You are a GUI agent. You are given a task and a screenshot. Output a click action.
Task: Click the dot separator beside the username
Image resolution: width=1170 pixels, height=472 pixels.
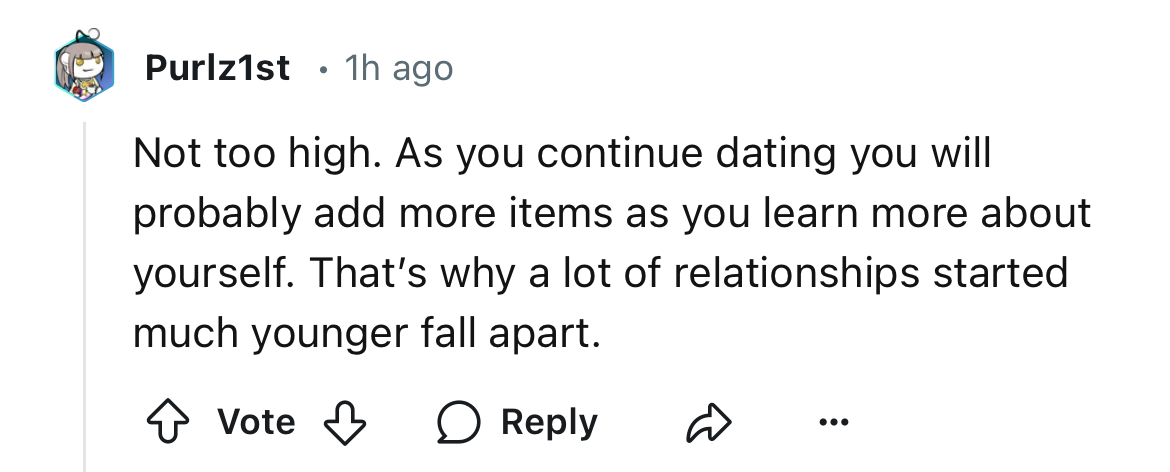[x=319, y=69]
